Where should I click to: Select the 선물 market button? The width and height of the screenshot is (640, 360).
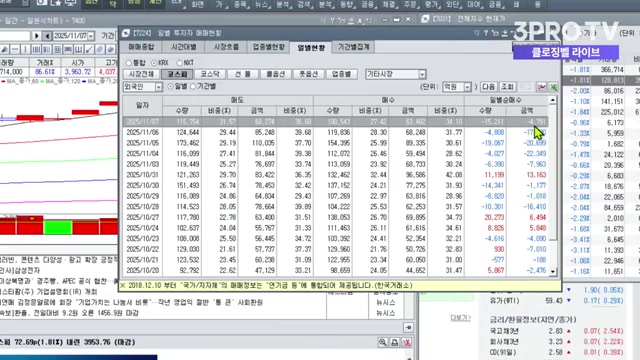tap(242, 74)
